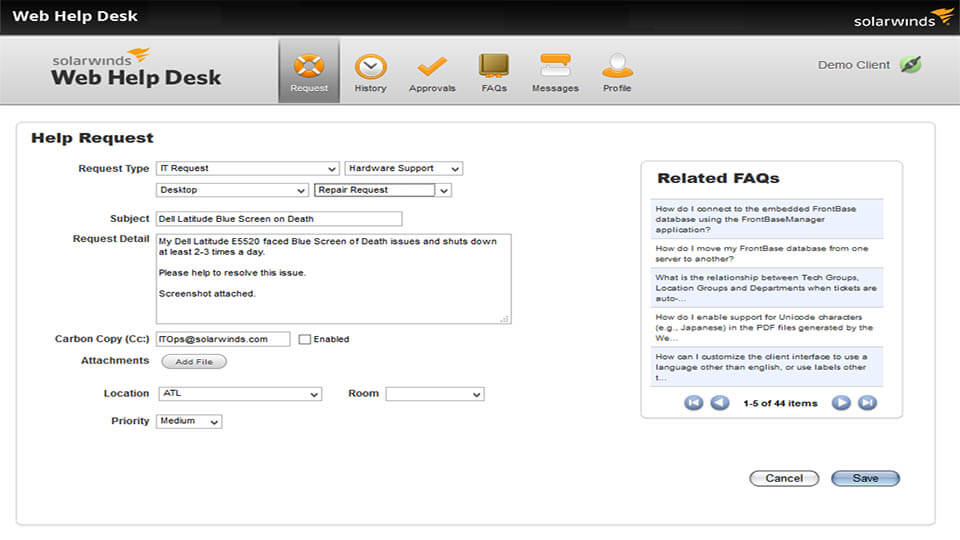Viewport: 960px width, 540px height.
Task: Click the Help Request heading
Action: [92, 138]
